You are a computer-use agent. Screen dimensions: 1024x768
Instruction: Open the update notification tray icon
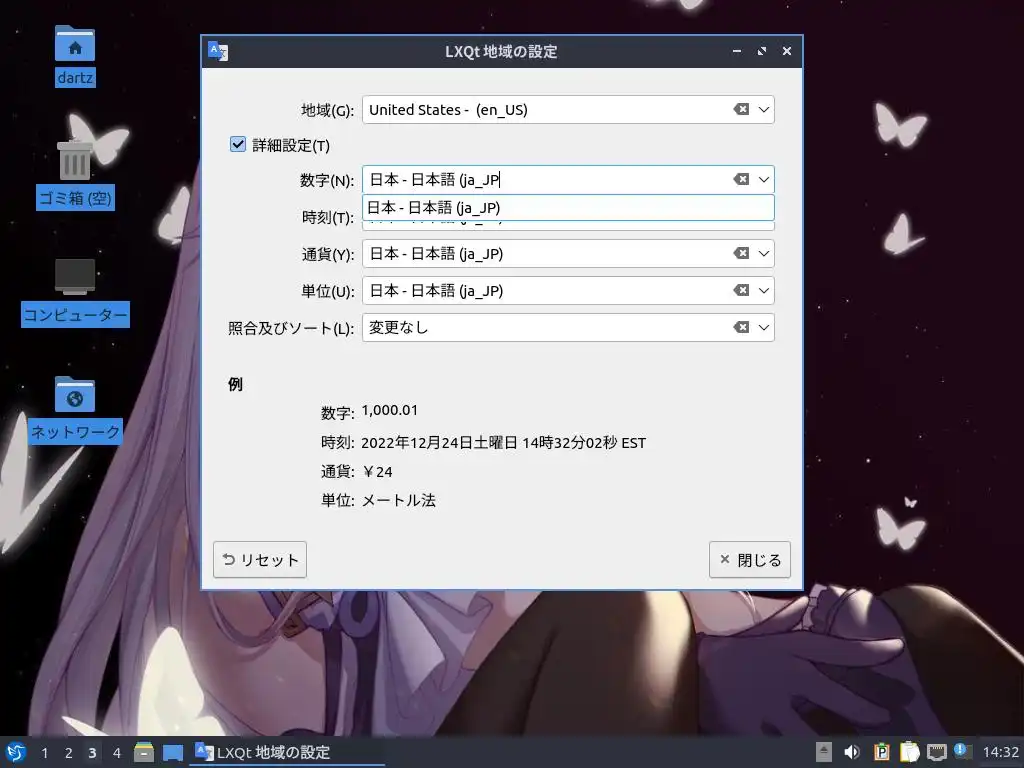pyautogui.click(x=962, y=751)
